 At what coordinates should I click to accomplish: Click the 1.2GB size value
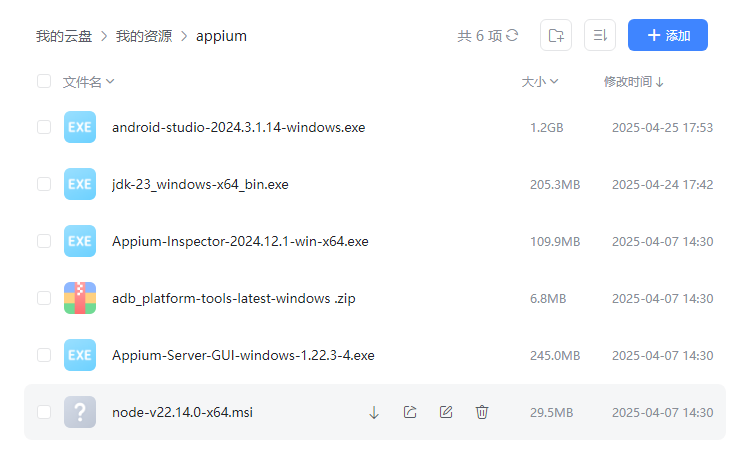point(546,128)
